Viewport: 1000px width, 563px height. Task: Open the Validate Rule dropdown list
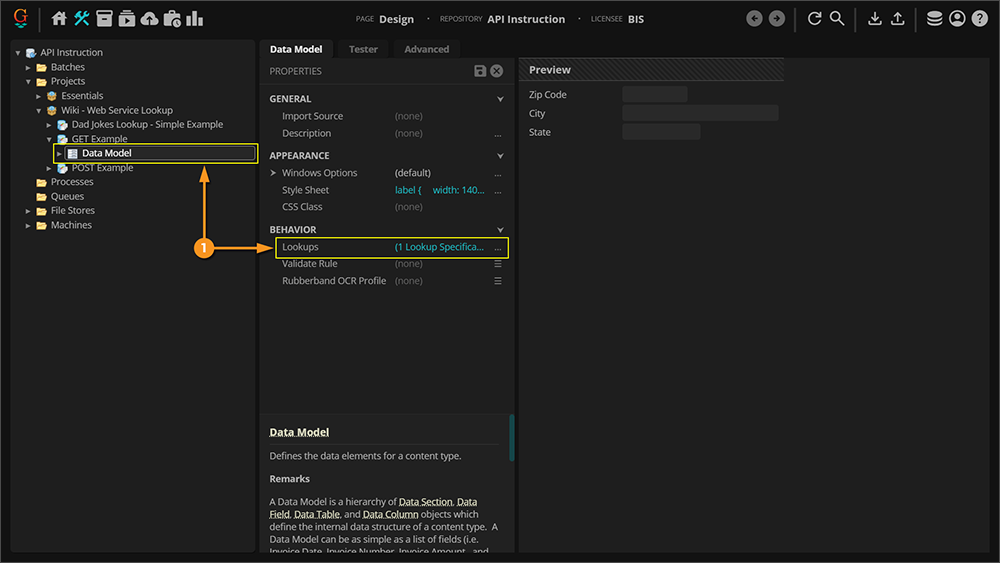[498, 264]
